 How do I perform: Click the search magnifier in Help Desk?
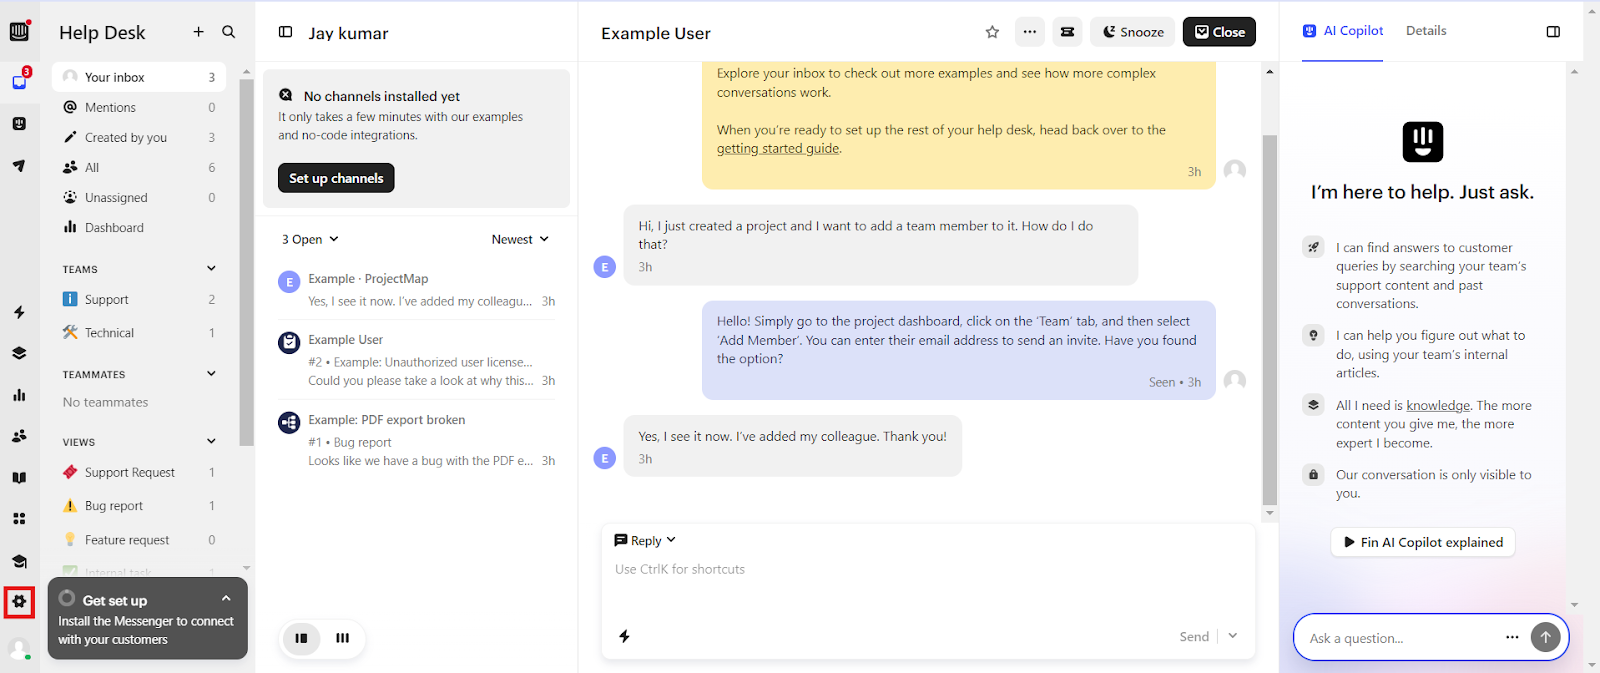pyautogui.click(x=229, y=32)
